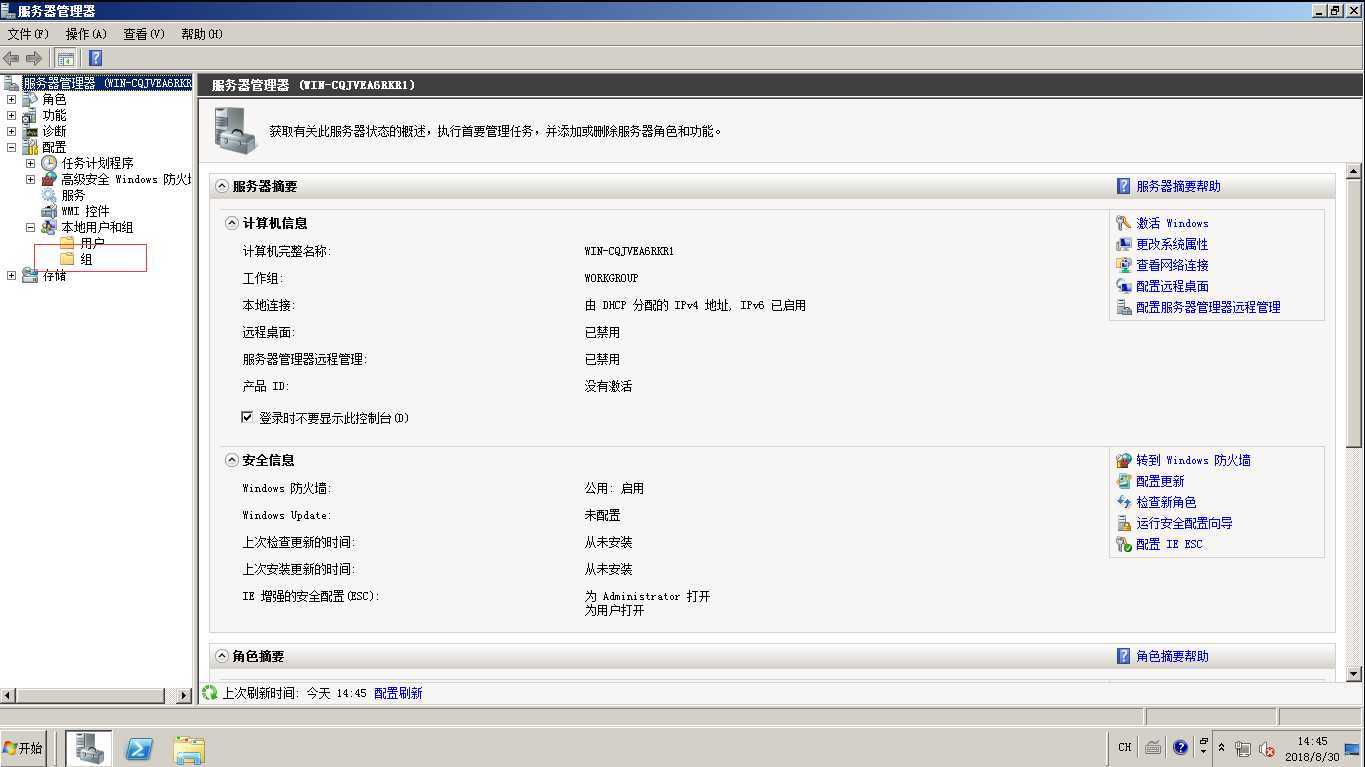Click the 角色 node icon in the tree
The image size is (1365, 767).
click(30, 99)
